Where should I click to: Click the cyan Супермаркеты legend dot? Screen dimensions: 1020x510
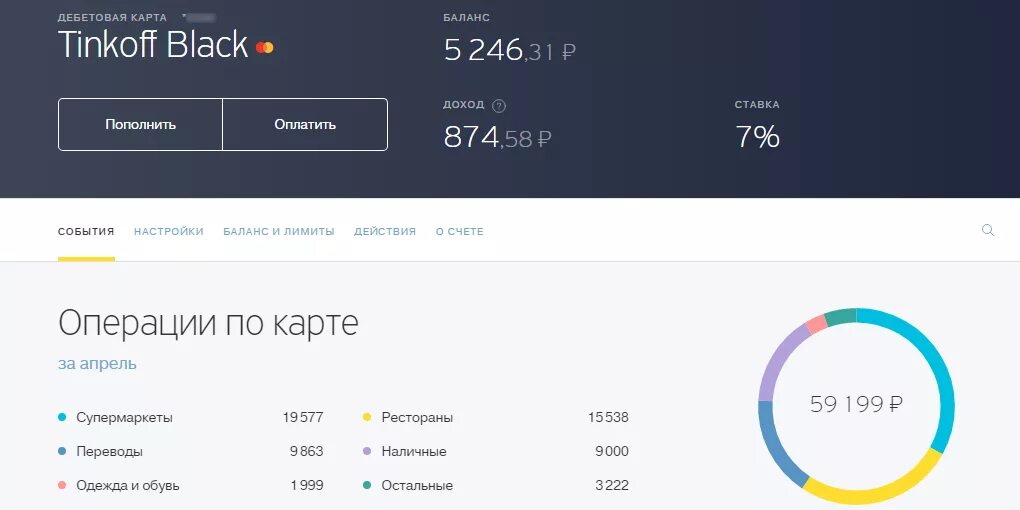click(62, 417)
